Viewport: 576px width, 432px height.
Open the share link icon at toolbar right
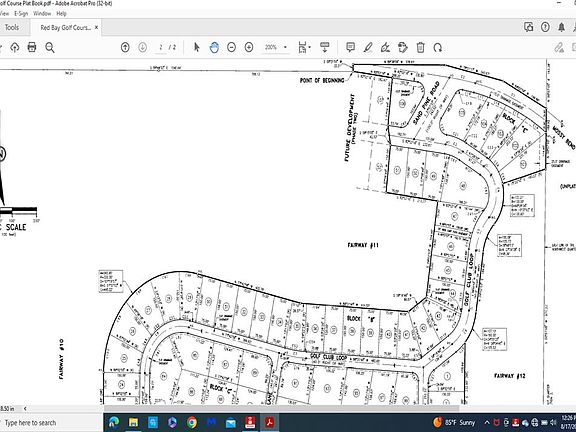(x=559, y=47)
